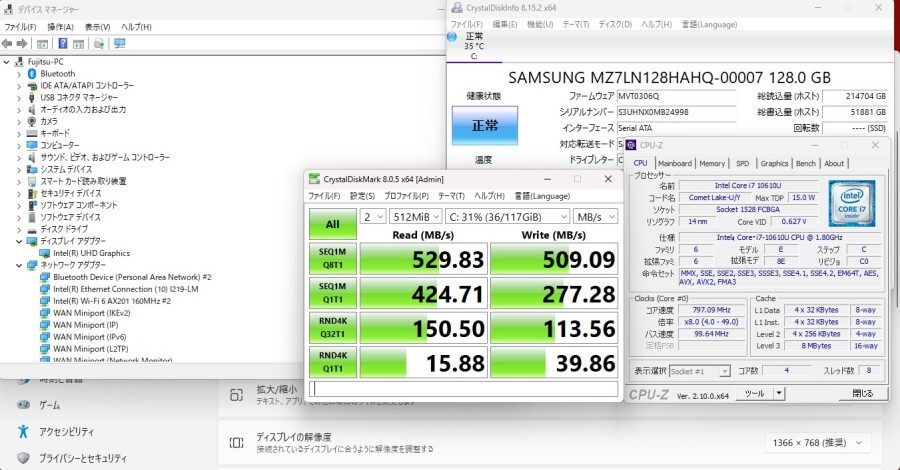Collapse the ディスプレイ アダプター category
900x470 pixels.
tap(19, 241)
